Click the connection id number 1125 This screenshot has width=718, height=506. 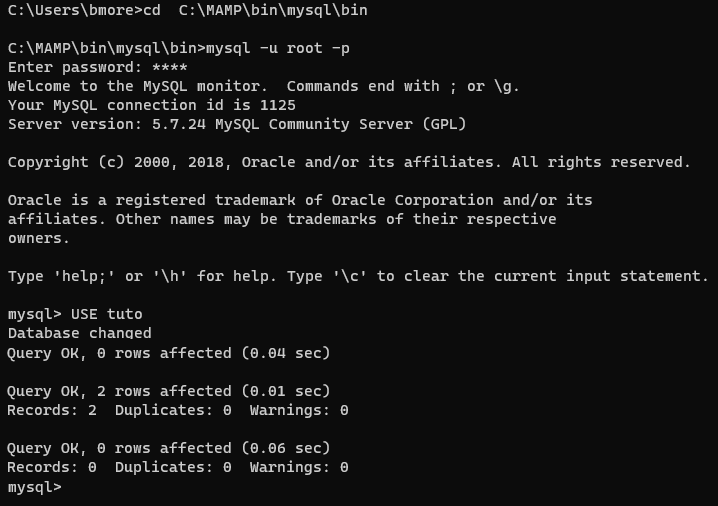pos(278,105)
